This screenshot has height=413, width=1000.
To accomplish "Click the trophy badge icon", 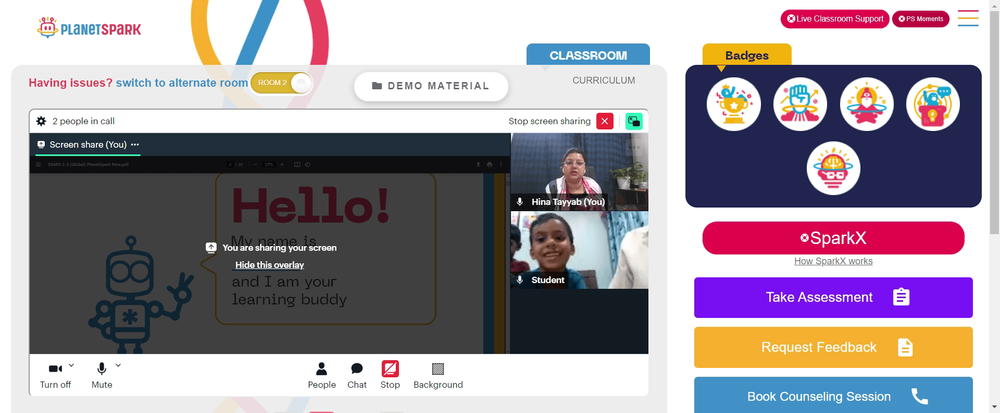I will (x=733, y=104).
